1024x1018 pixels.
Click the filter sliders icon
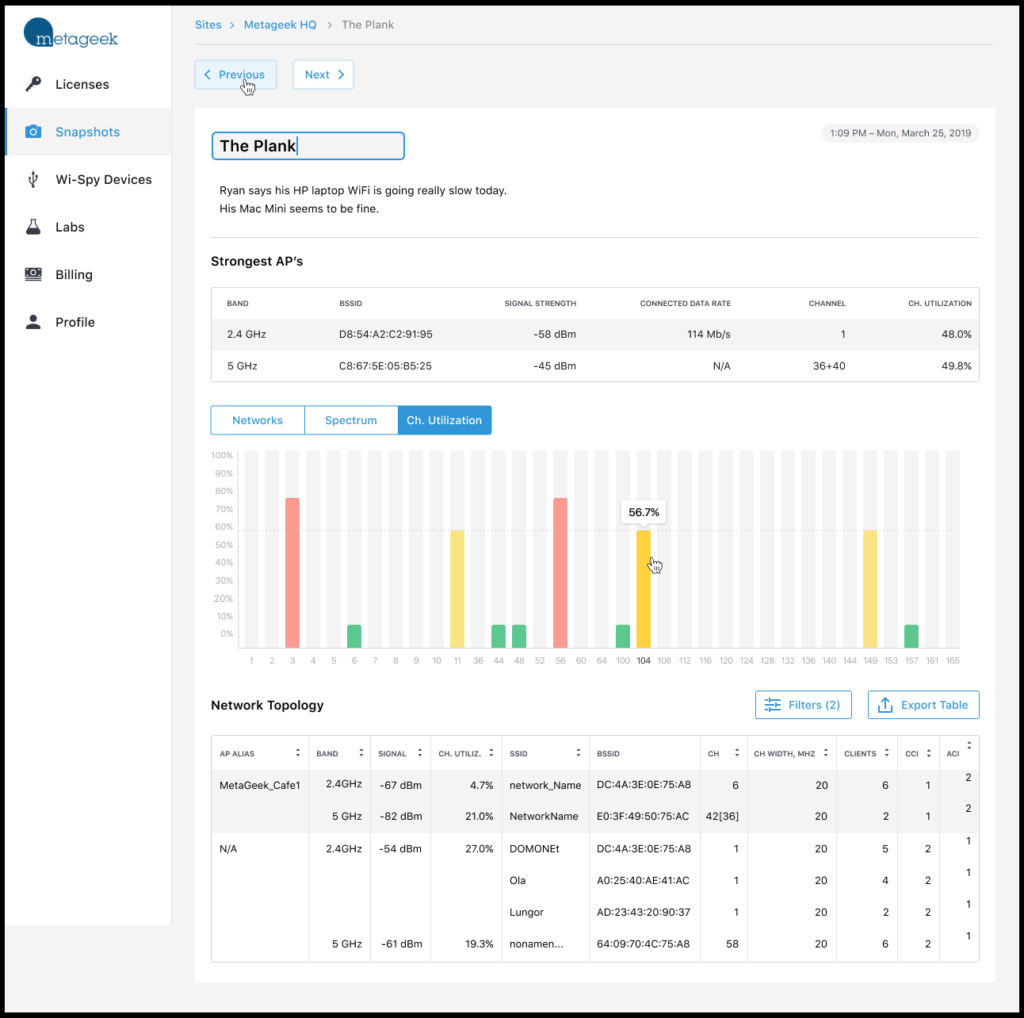pyautogui.click(x=773, y=705)
